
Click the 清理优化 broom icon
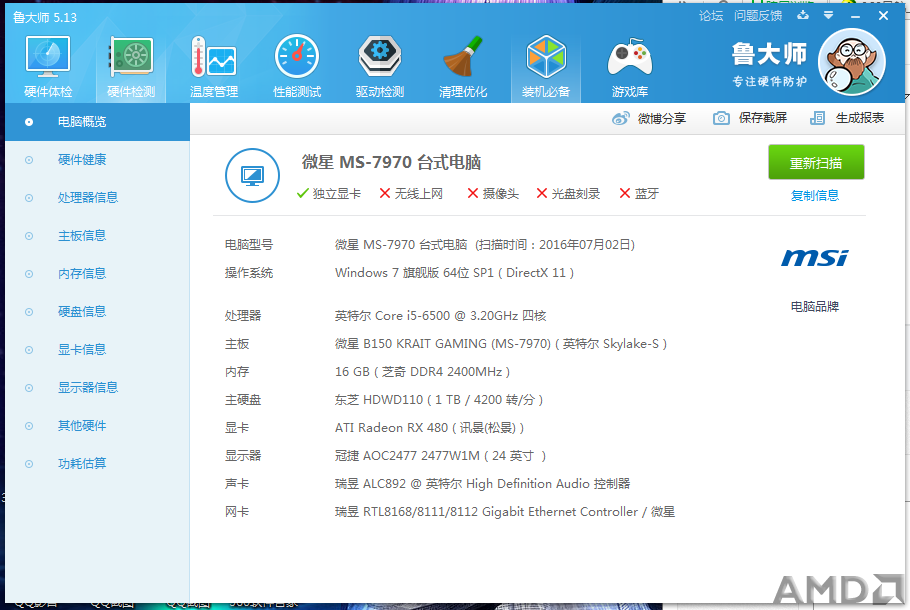coord(463,67)
